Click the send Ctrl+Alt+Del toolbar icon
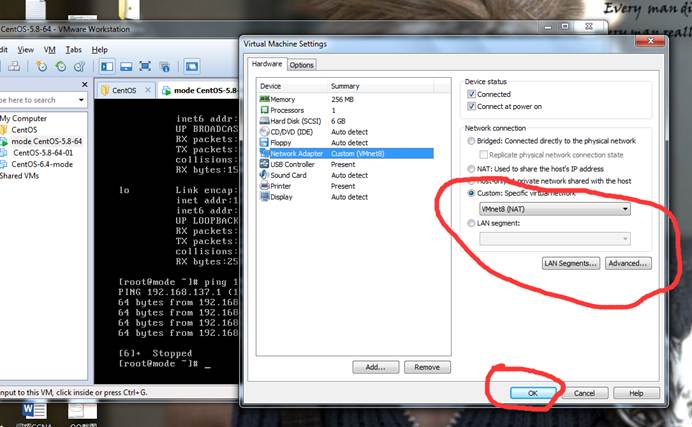 (14, 66)
